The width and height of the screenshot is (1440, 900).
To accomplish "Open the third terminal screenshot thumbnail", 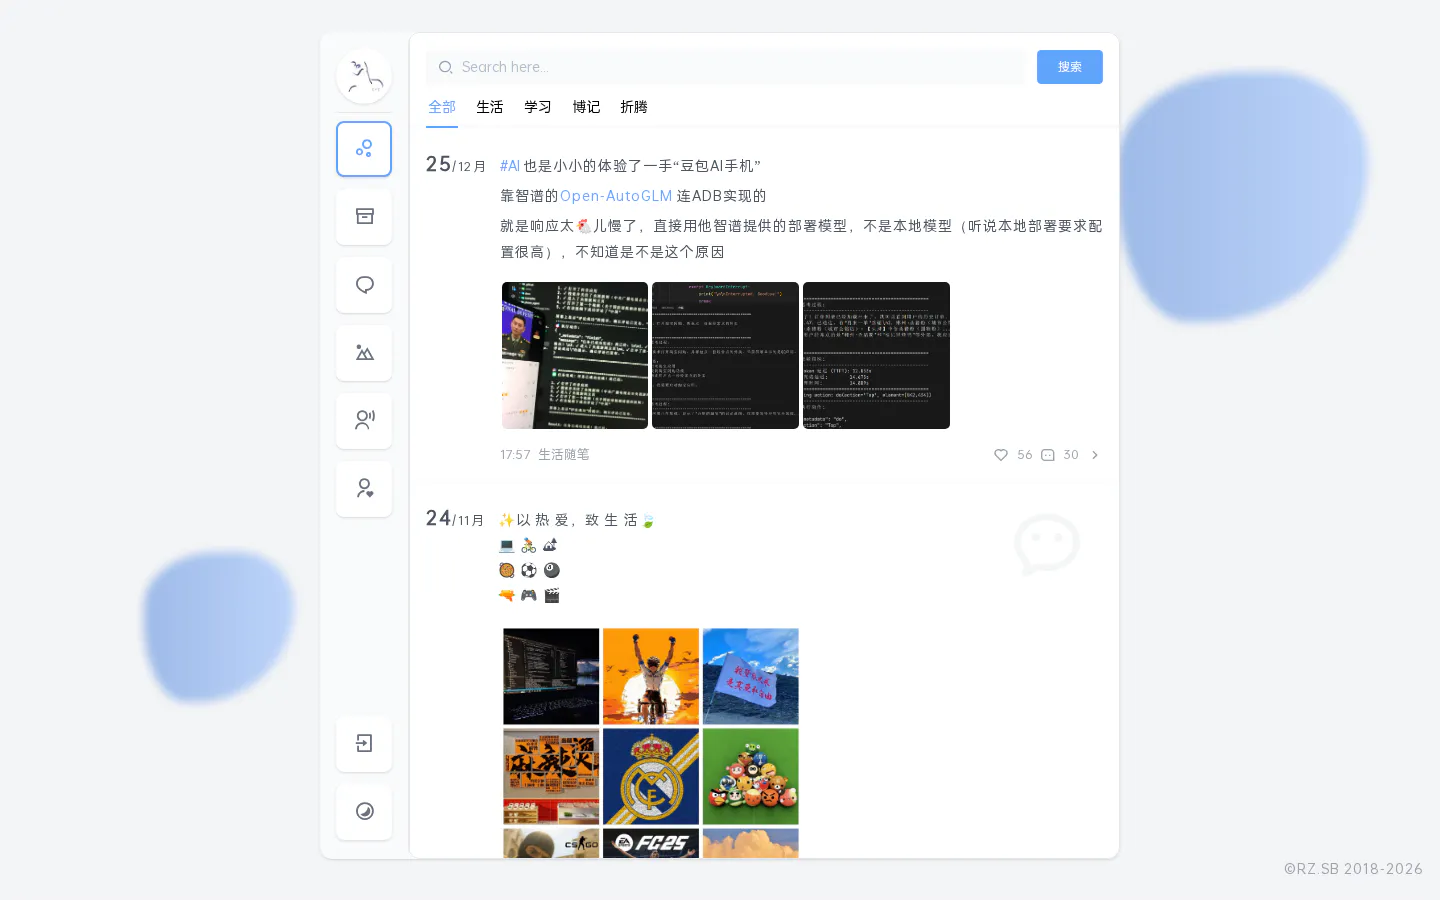I will 876,355.
